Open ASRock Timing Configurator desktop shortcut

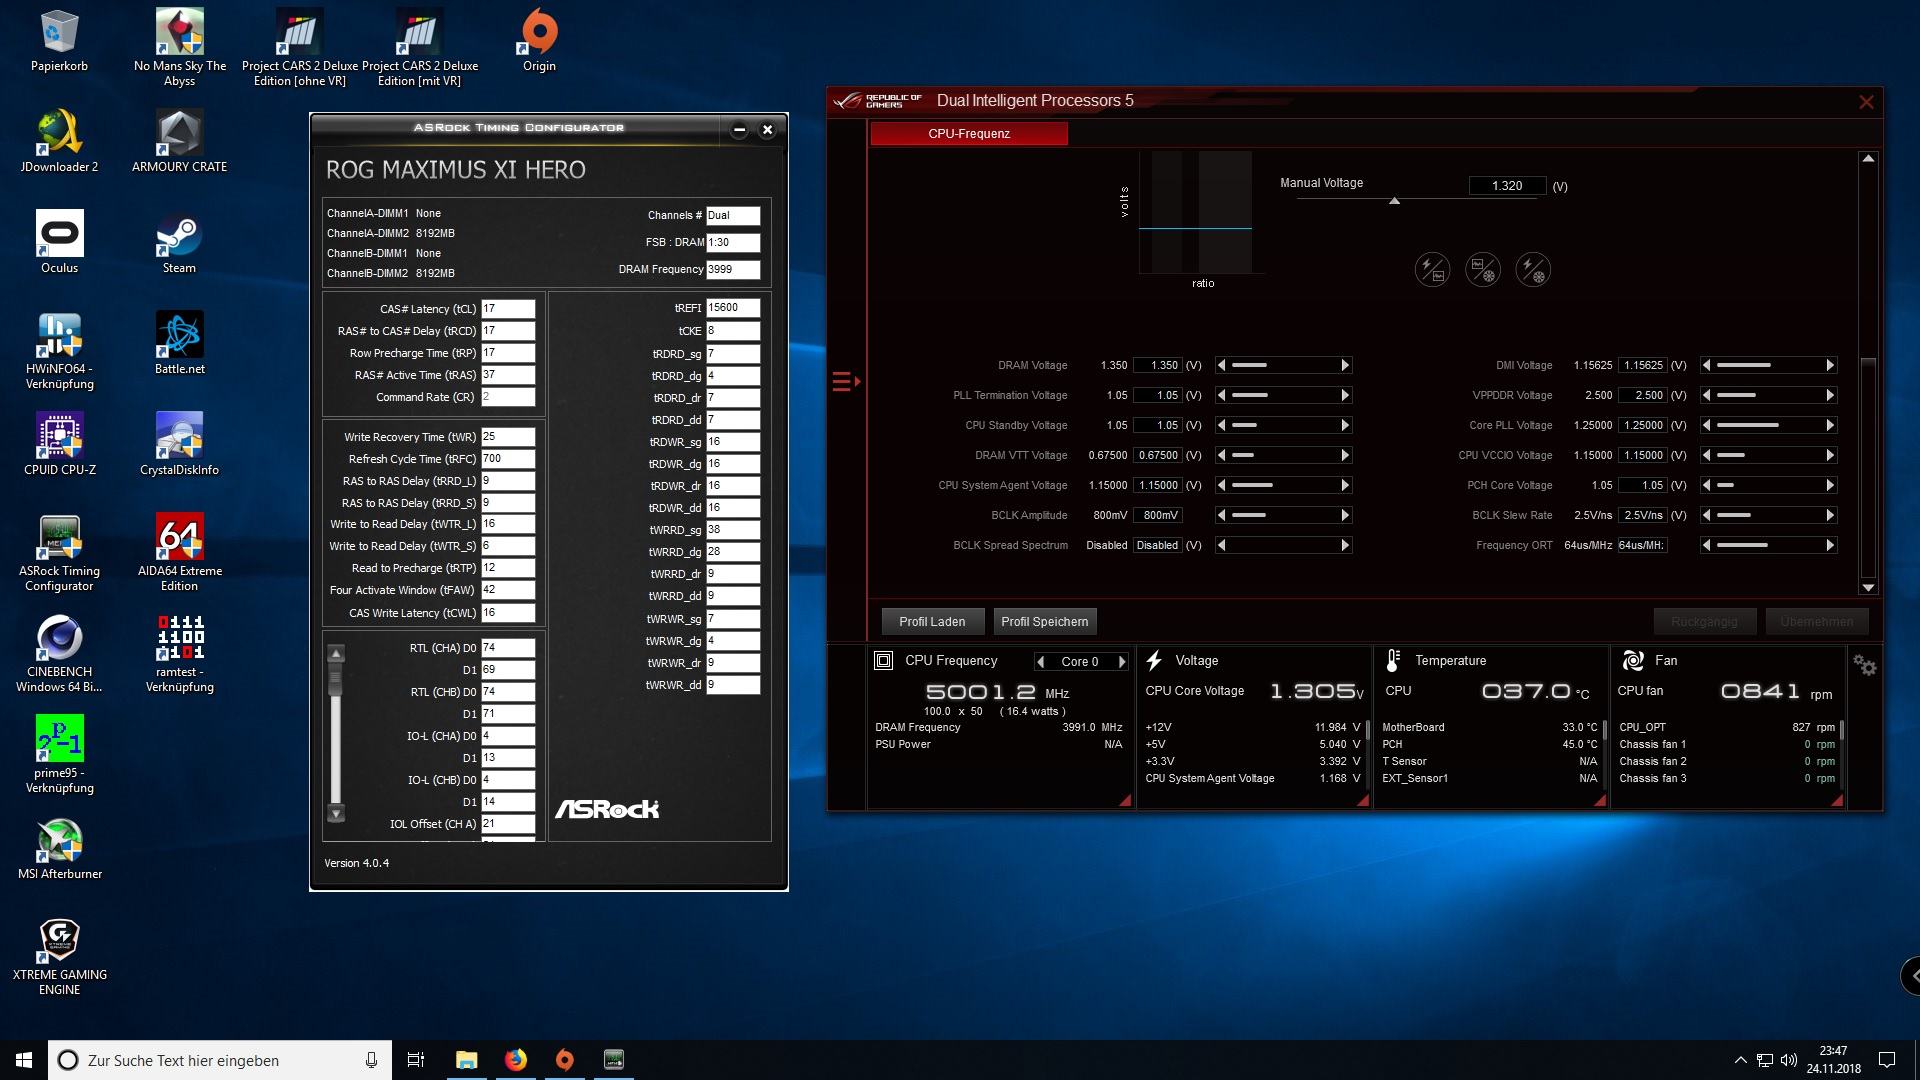(x=59, y=552)
